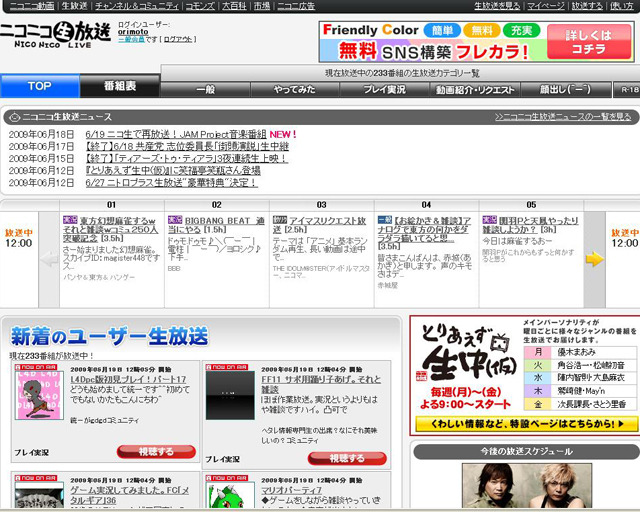Click マリオパーティ7 green dragon thumbnail
640x512 pixels.
pos(230,496)
